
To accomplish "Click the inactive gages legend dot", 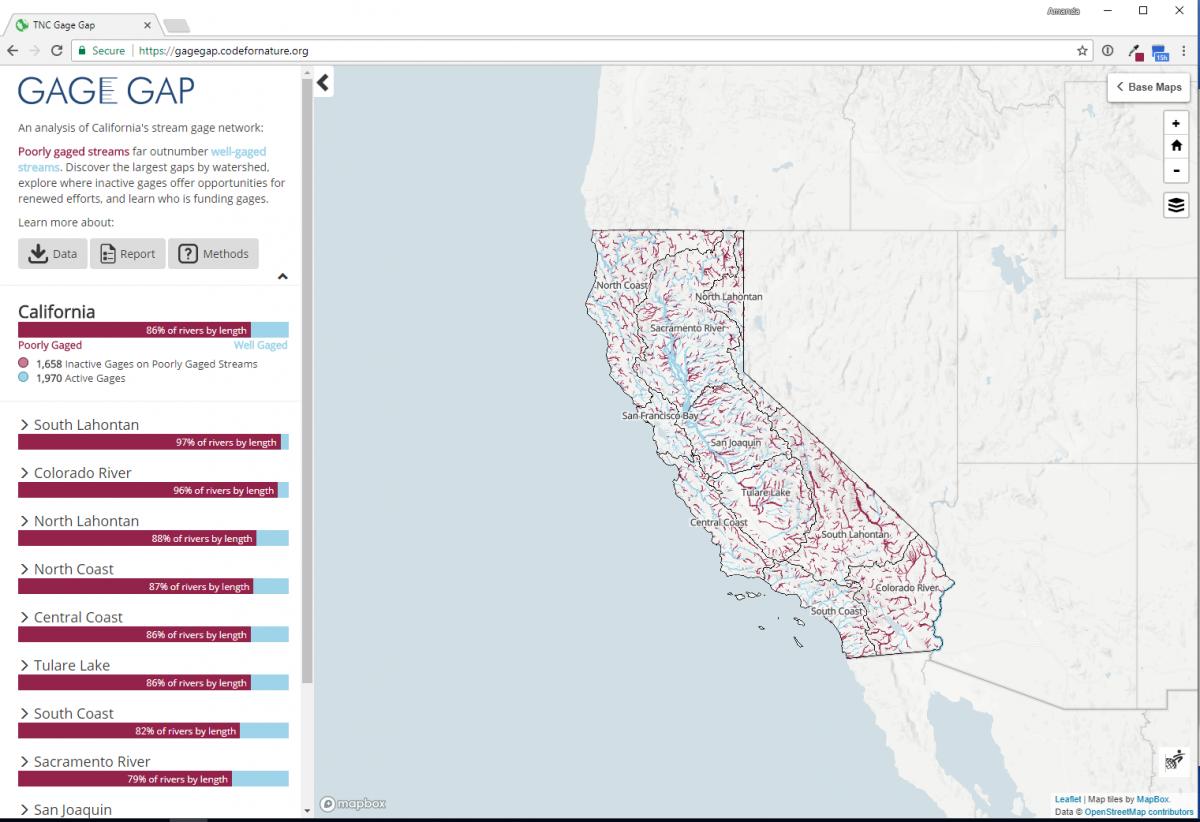I will tap(24, 364).
